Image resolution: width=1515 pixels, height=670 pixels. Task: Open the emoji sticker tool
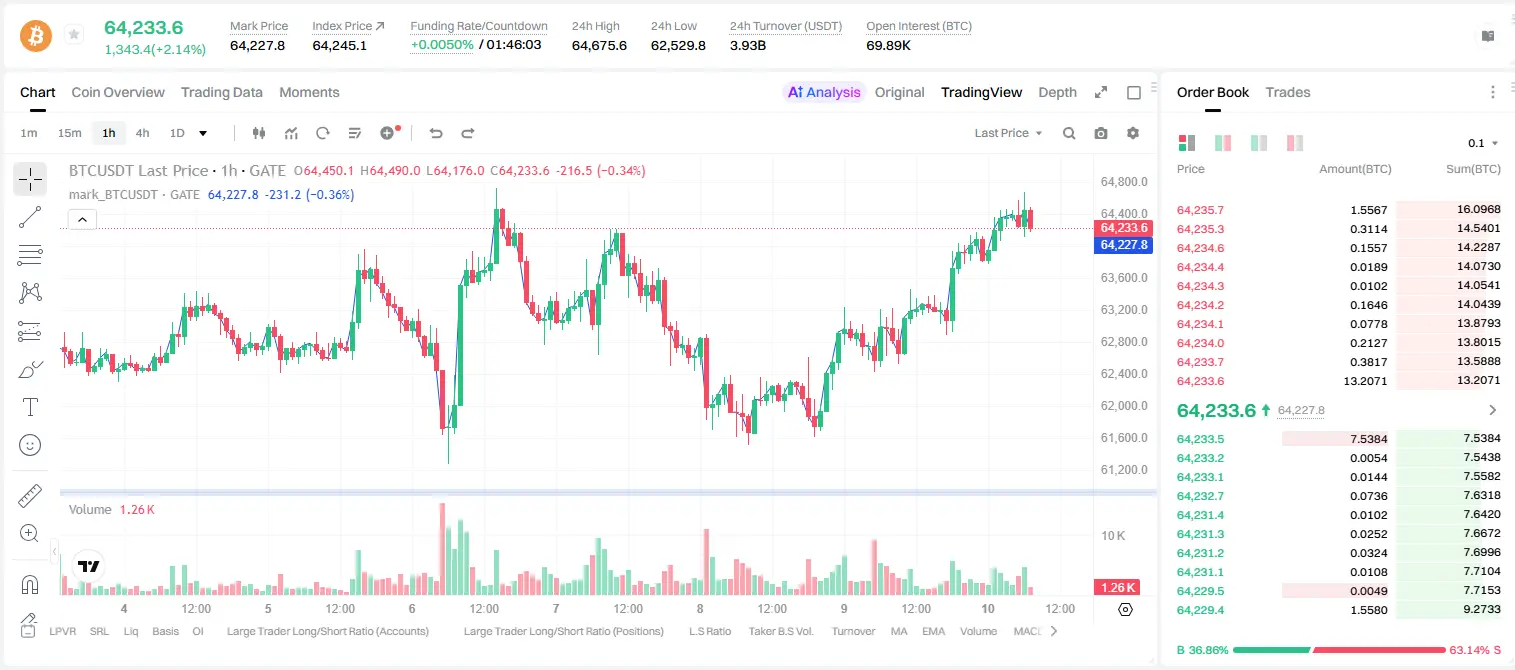[x=30, y=445]
